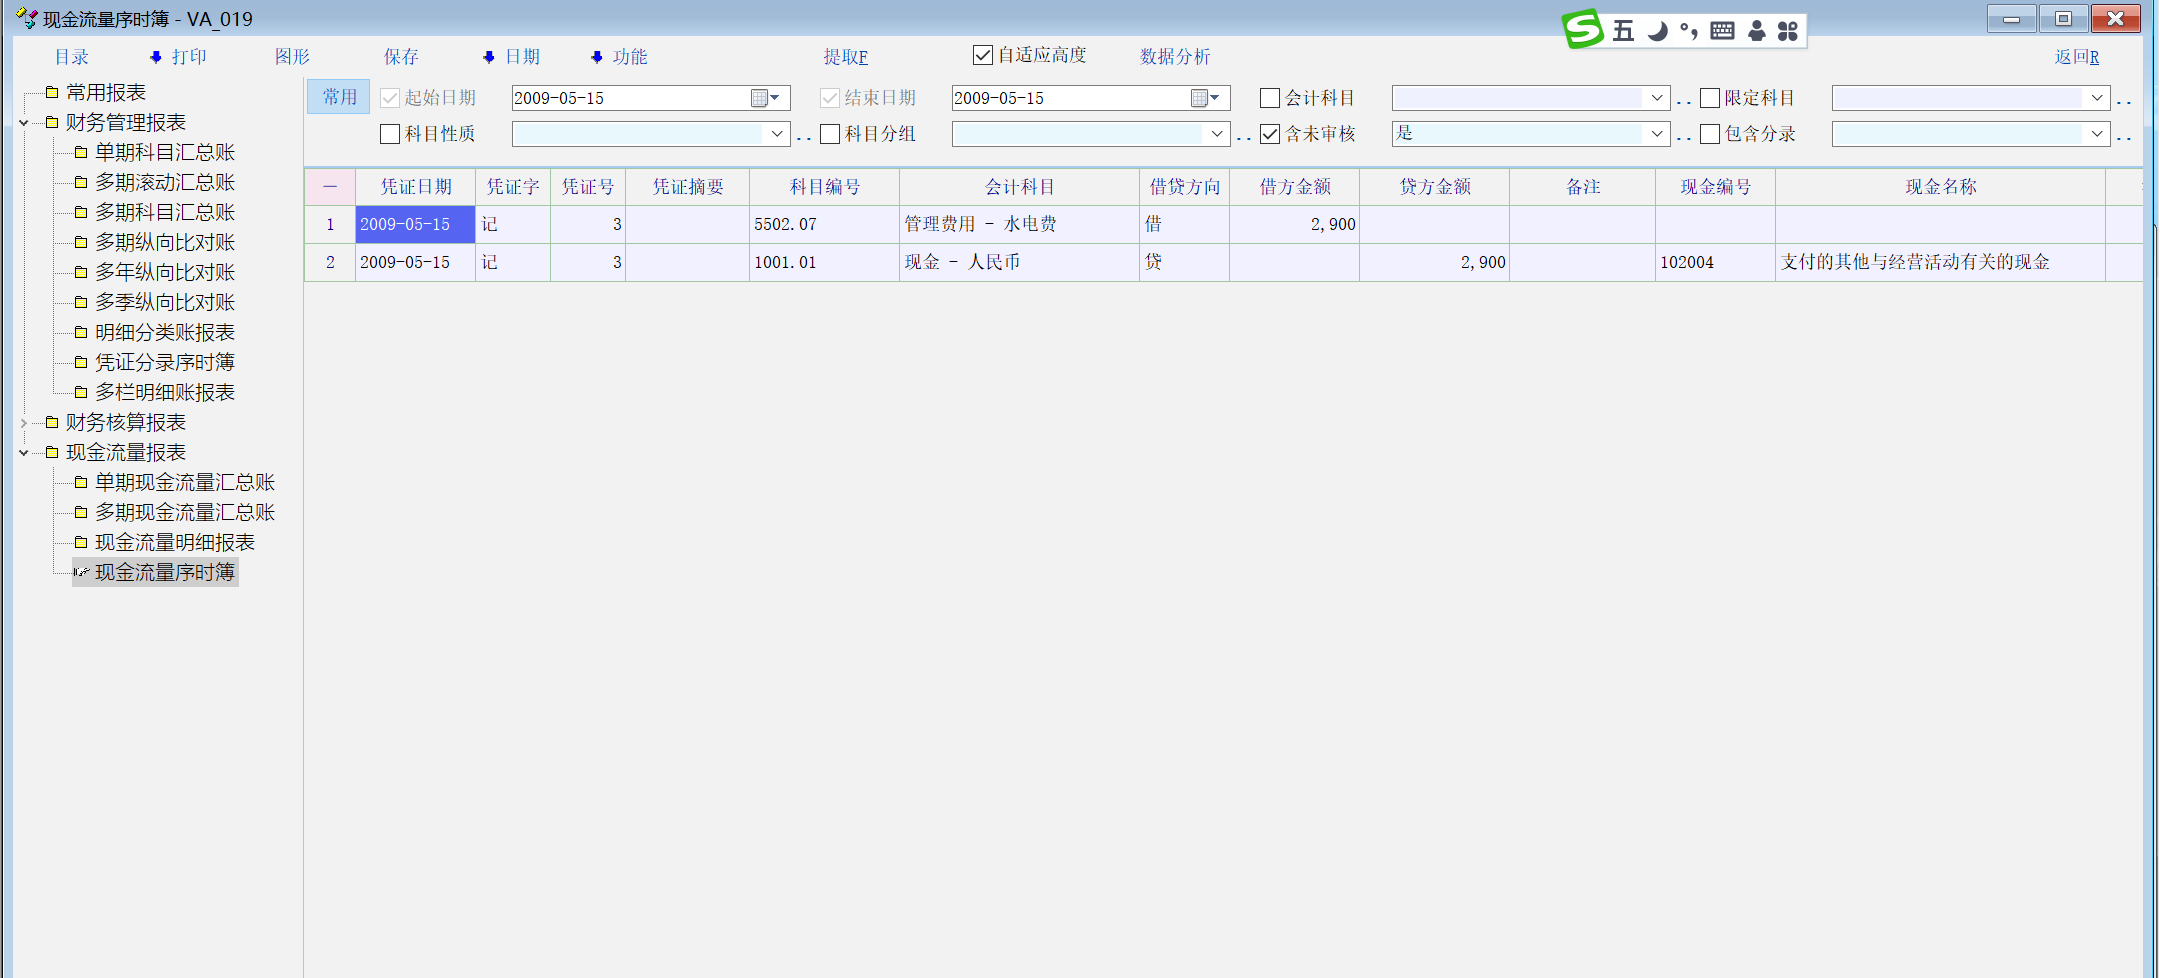This screenshot has width=2160, height=978.
Task: Click the 五 input mode indicator
Action: click(x=1624, y=31)
